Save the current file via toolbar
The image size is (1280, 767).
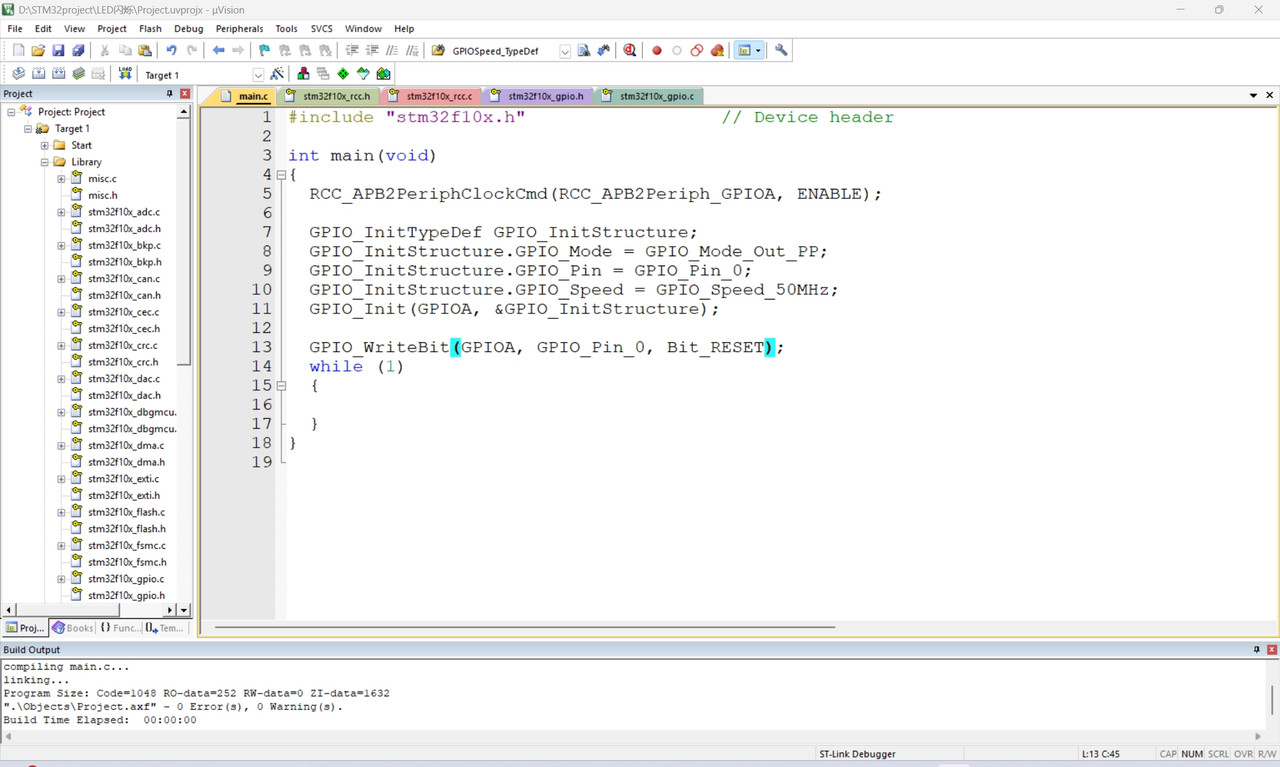pos(58,51)
